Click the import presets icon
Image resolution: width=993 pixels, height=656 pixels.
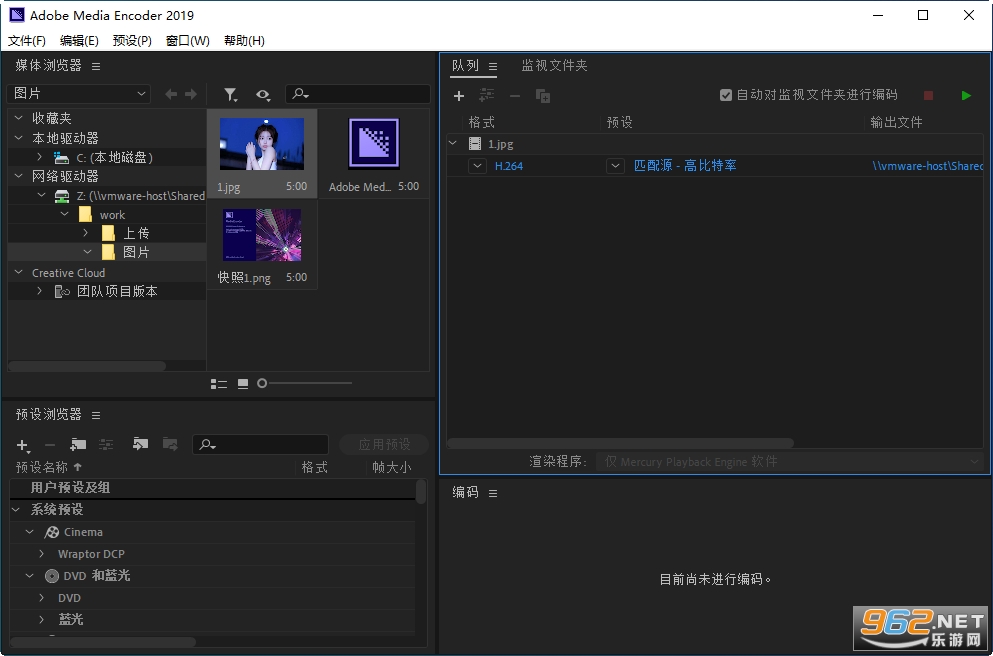[x=140, y=444]
